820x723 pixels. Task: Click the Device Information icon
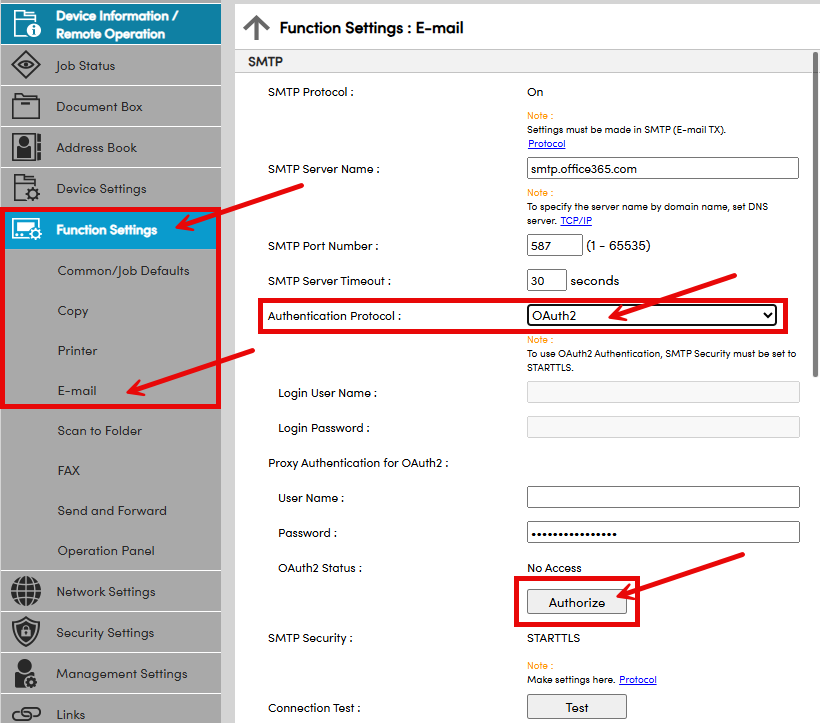(27, 24)
